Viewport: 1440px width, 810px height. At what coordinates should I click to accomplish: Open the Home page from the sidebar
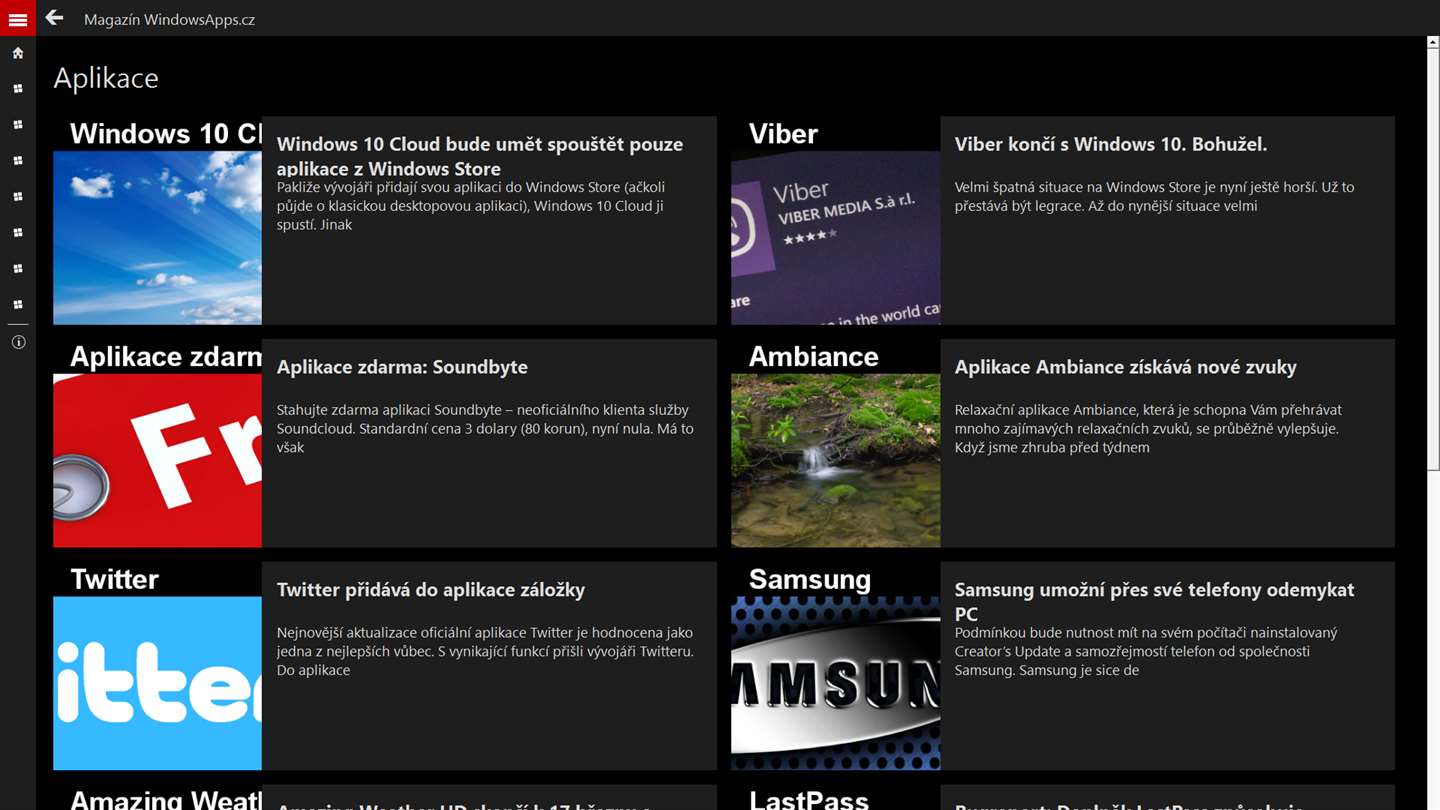pos(17,53)
